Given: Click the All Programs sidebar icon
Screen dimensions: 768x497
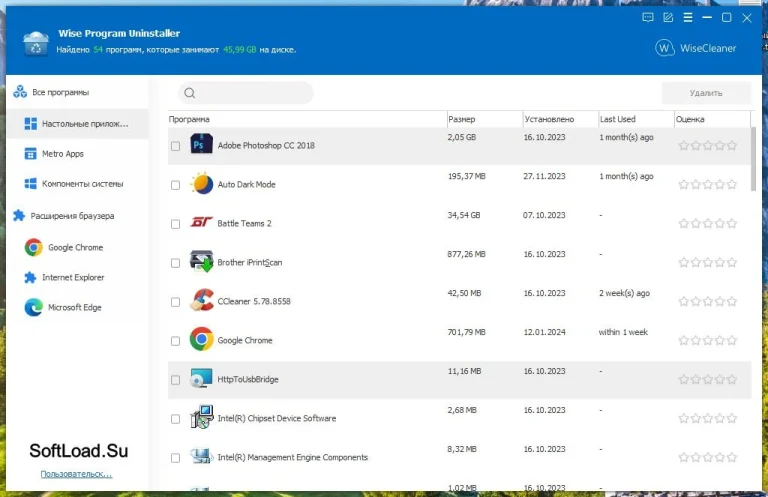Looking at the screenshot, I should click(20, 92).
